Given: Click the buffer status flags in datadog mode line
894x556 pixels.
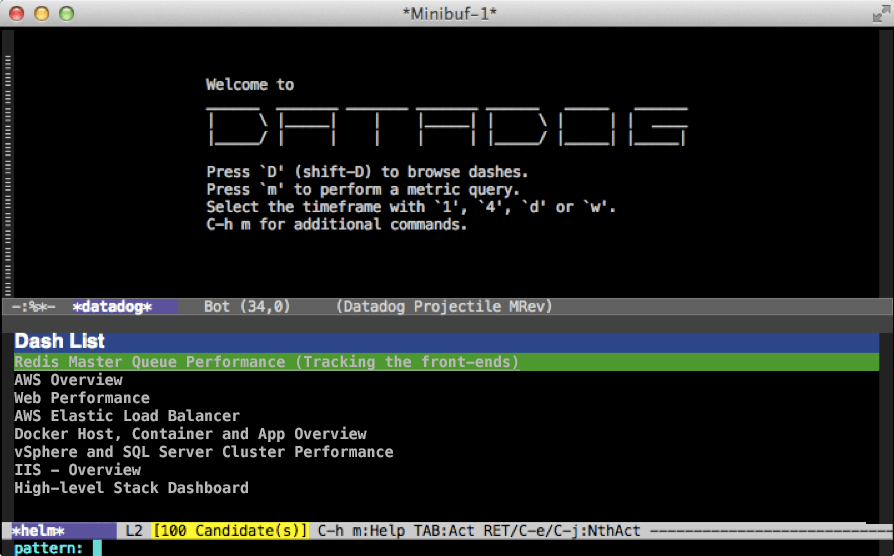Looking at the screenshot, I should click(x=33, y=307).
